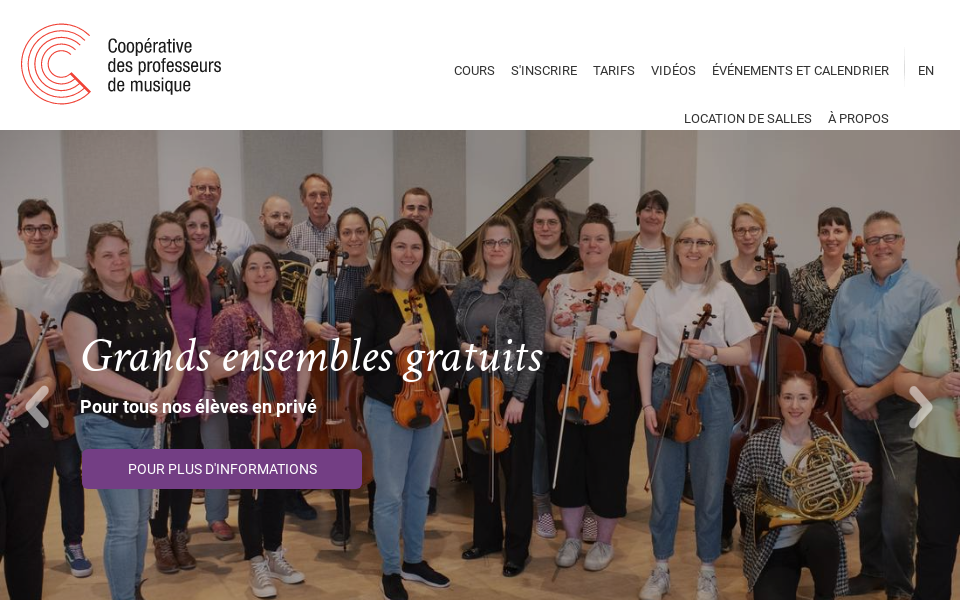The width and height of the screenshot is (960, 600).
Task: Click Coopérative des professeurs de musique text
Action: point(164,65)
